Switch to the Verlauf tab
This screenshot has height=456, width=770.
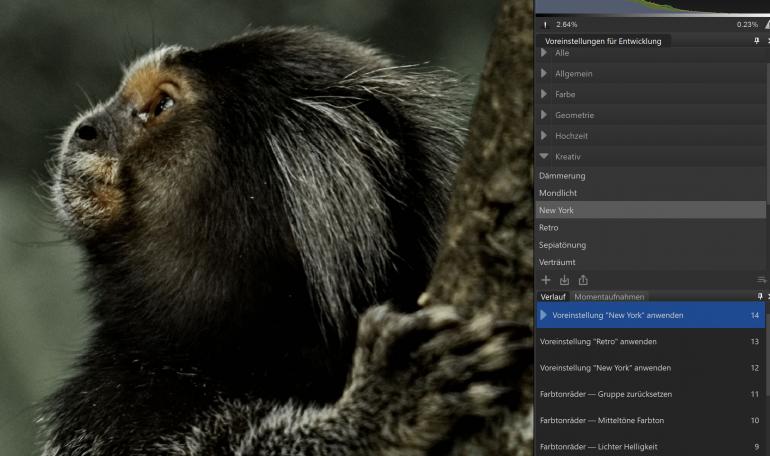(x=553, y=296)
